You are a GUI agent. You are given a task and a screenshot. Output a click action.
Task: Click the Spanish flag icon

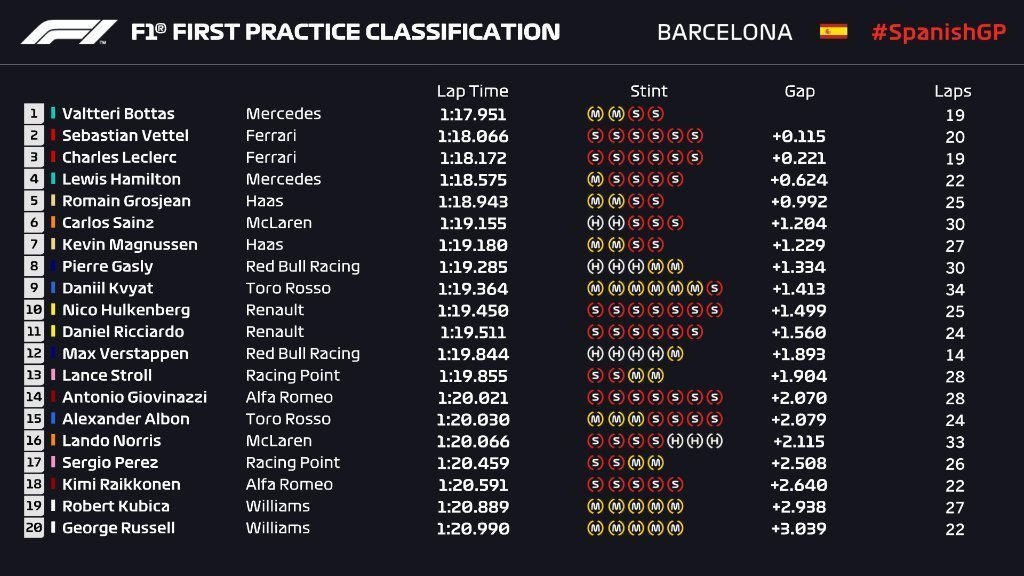click(x=833, y=32)
